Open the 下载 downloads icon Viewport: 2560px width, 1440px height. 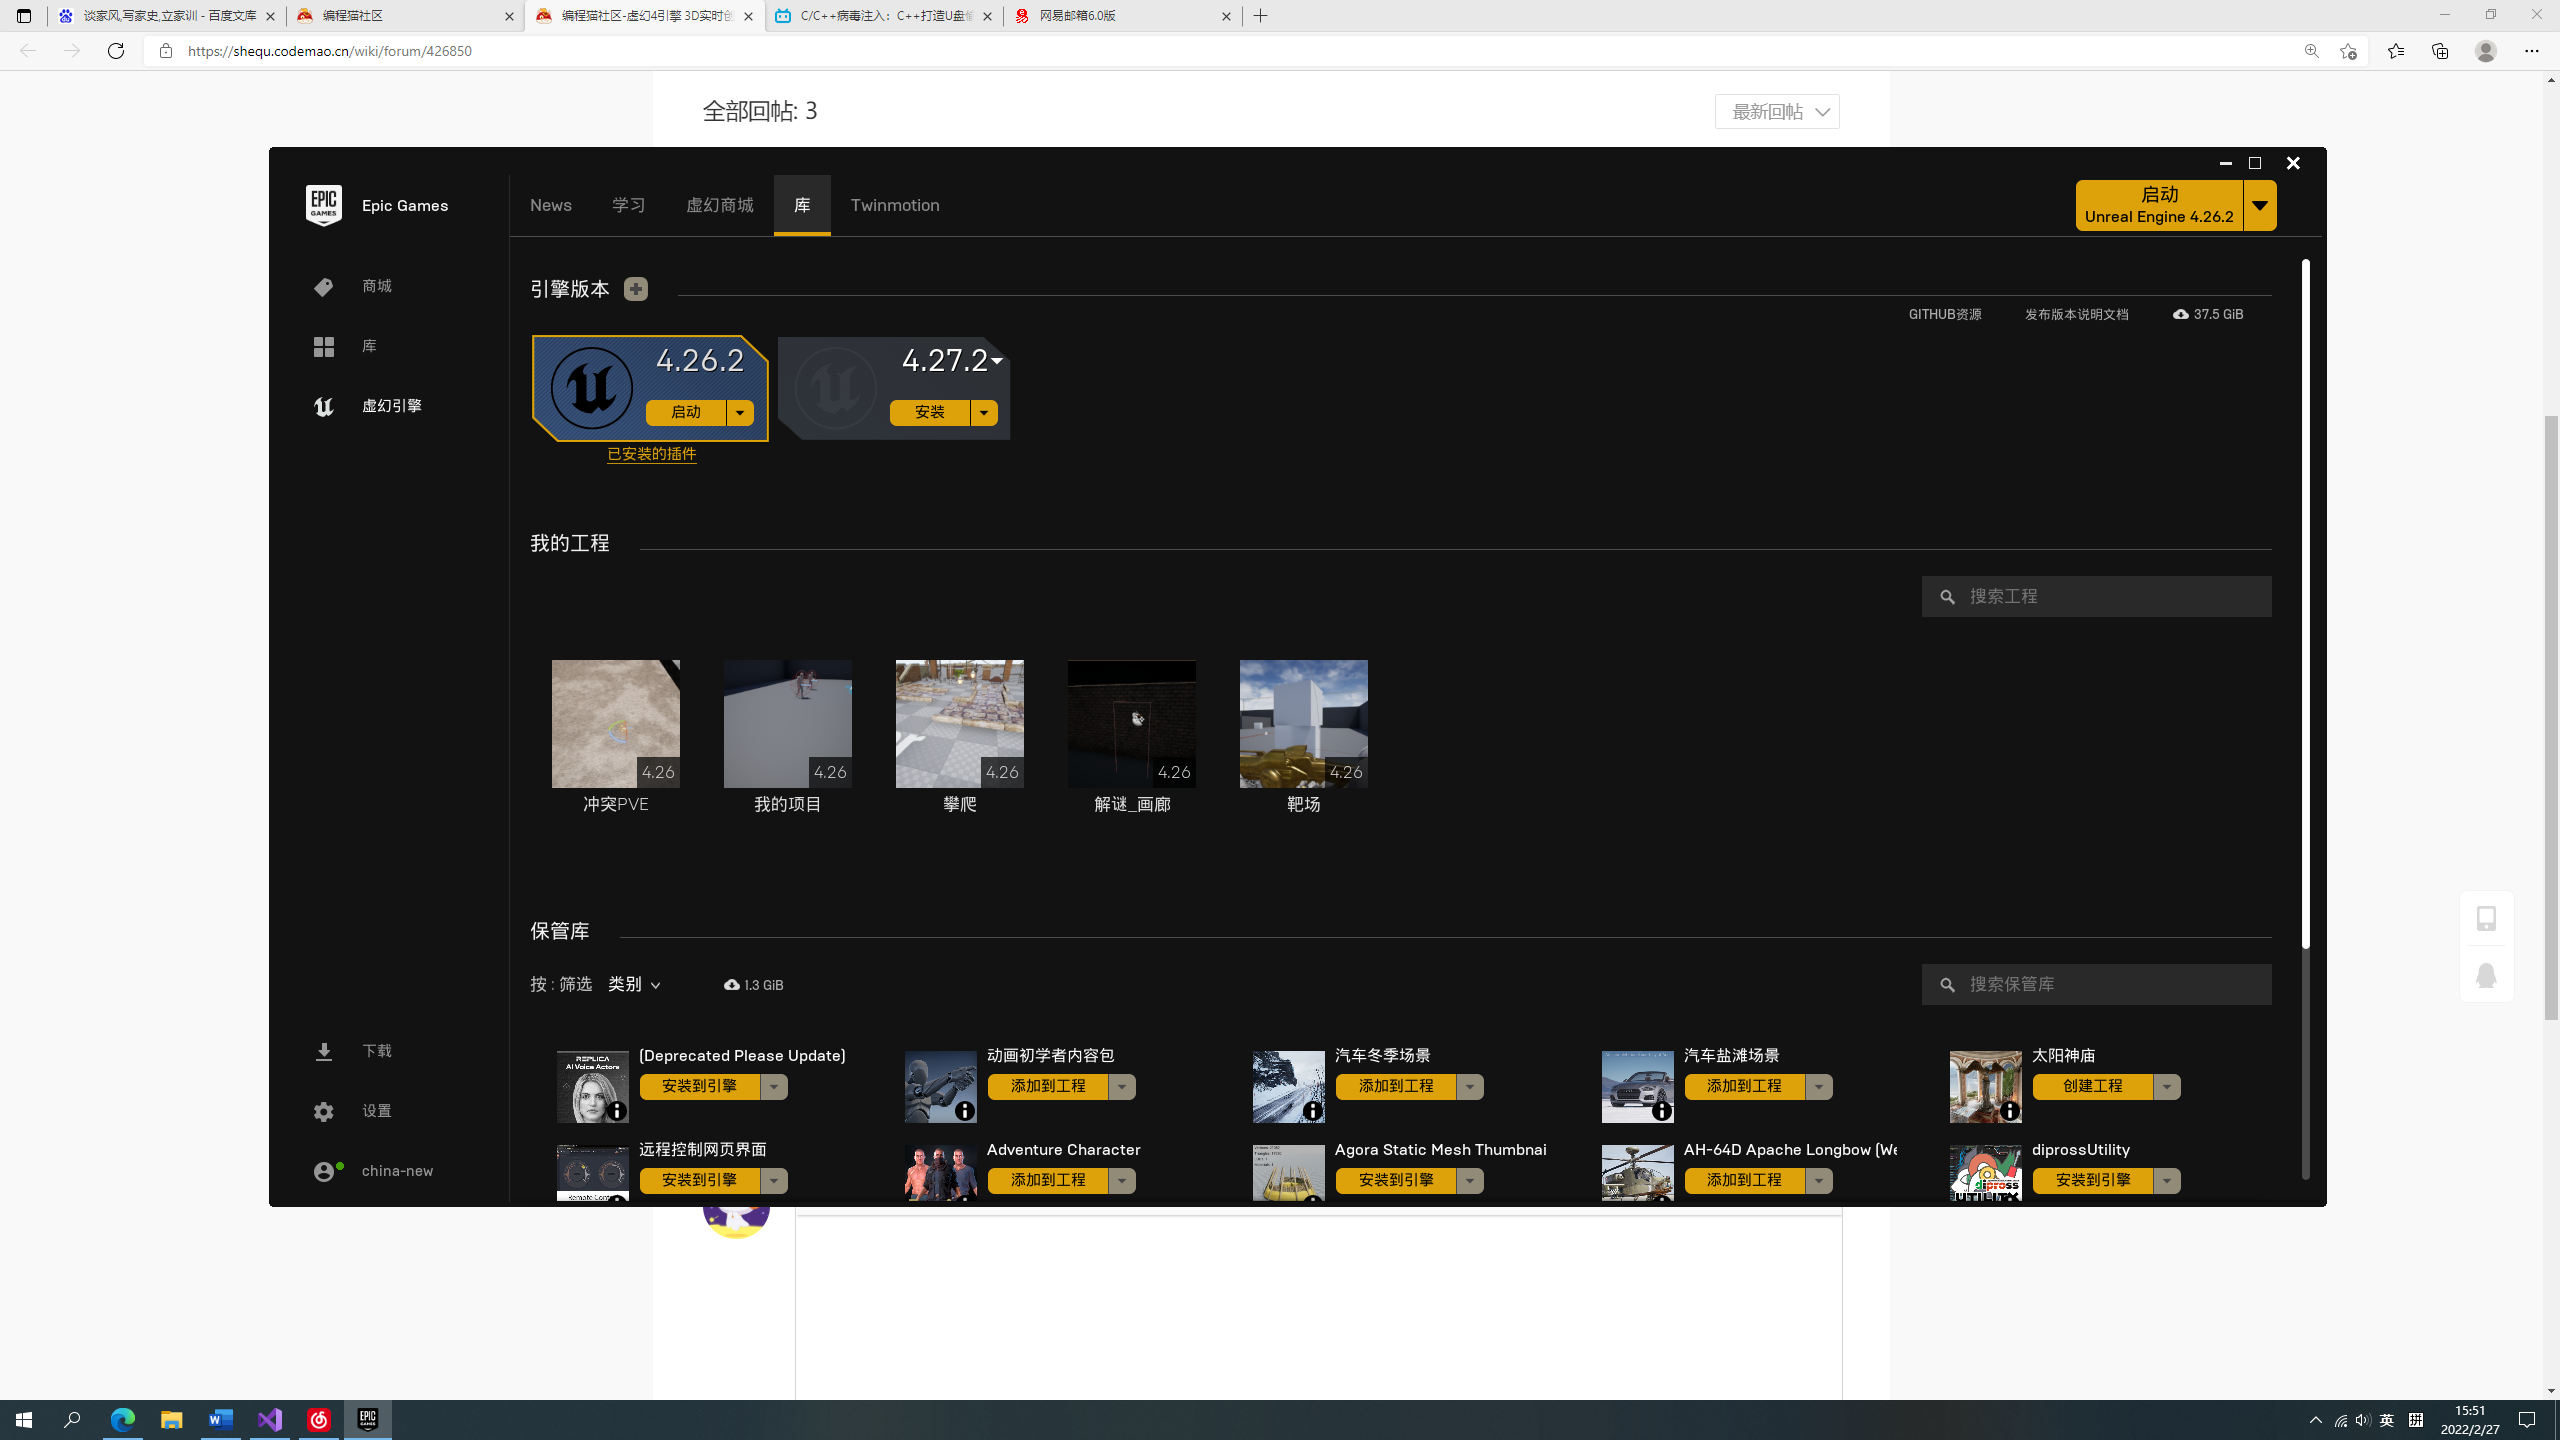323,1052
